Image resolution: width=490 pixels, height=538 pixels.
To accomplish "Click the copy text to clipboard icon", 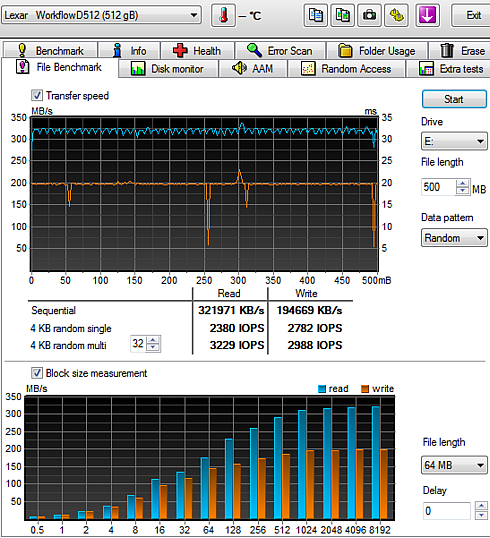I will (316, 15).
